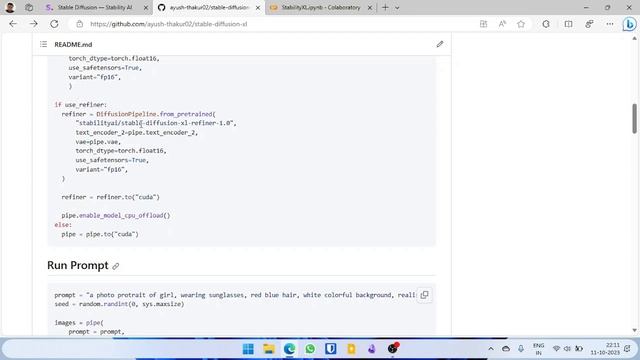
Task: Add this page to favorites
Action: 521,24
